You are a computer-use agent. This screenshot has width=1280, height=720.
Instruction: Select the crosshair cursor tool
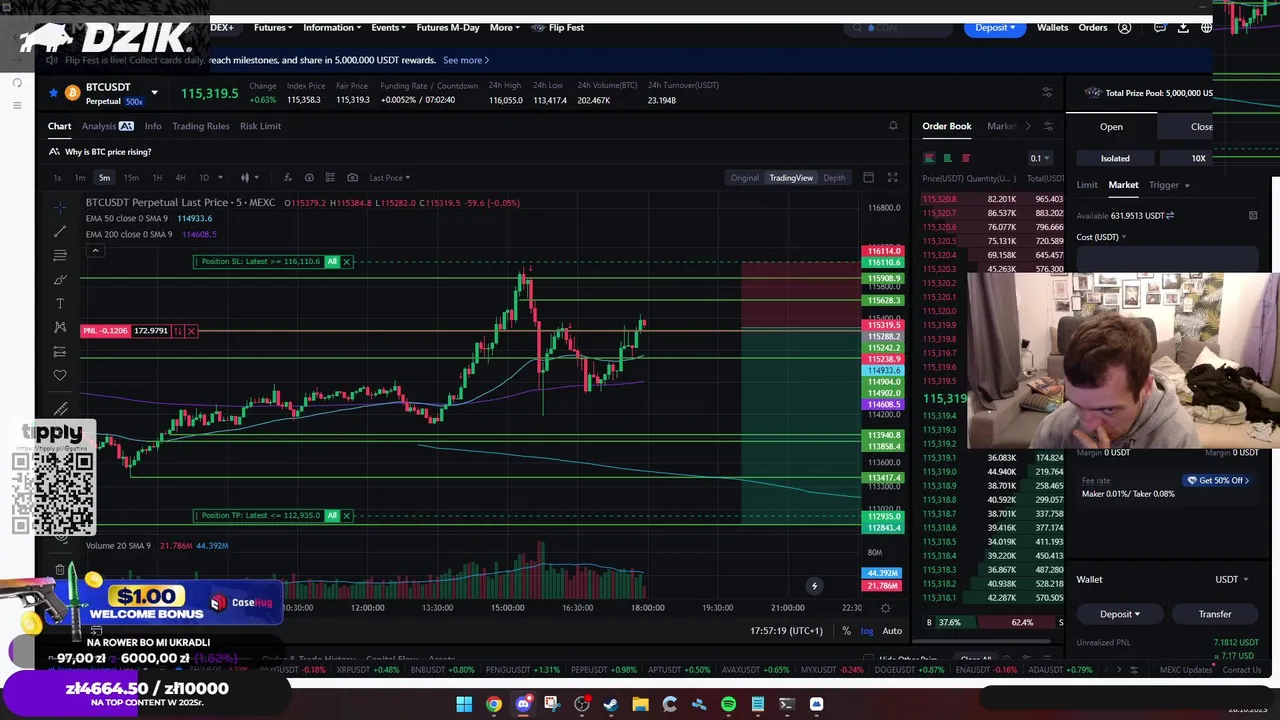click(60, 208)
